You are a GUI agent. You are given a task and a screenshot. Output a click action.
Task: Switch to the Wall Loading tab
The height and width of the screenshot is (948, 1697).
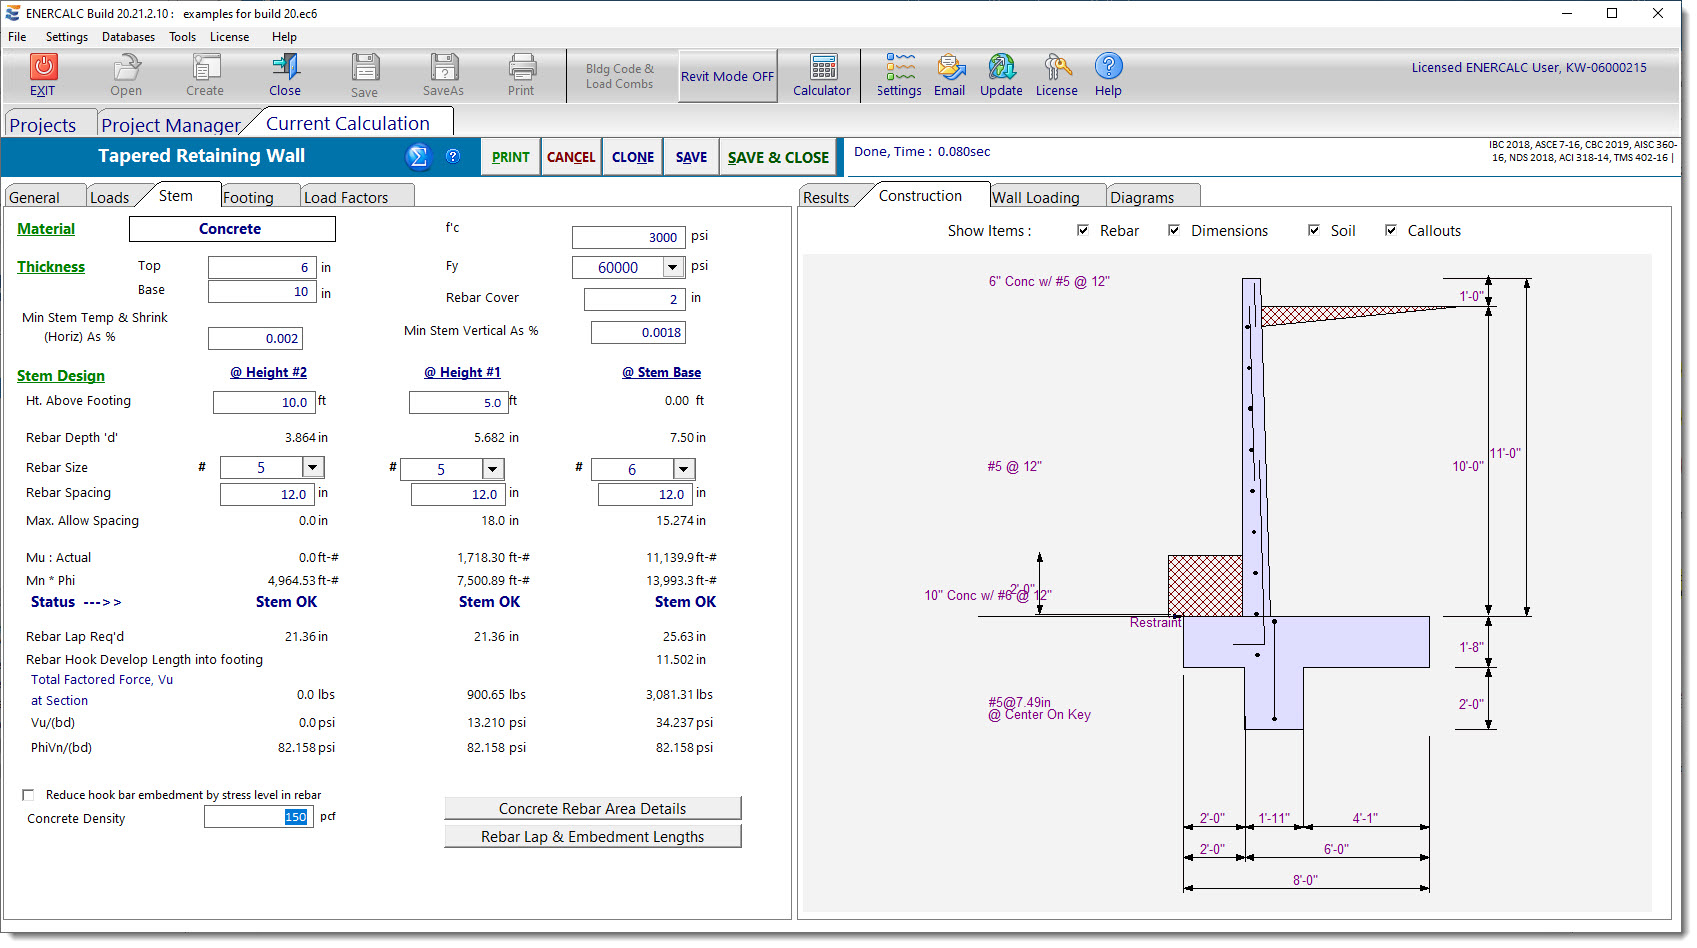click(1046, 197)
